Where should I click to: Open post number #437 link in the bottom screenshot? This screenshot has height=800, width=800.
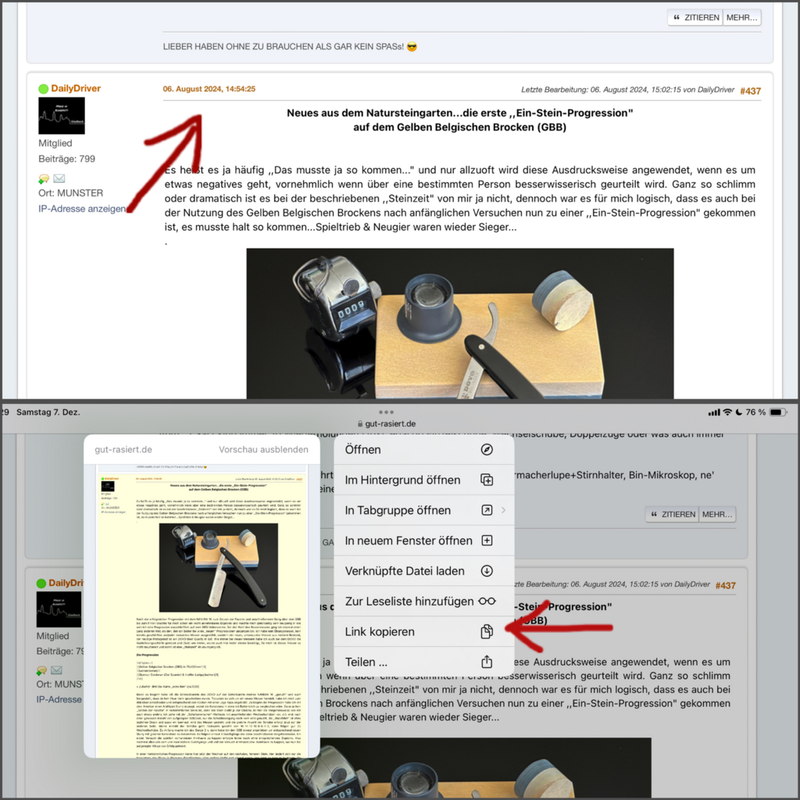725,585
